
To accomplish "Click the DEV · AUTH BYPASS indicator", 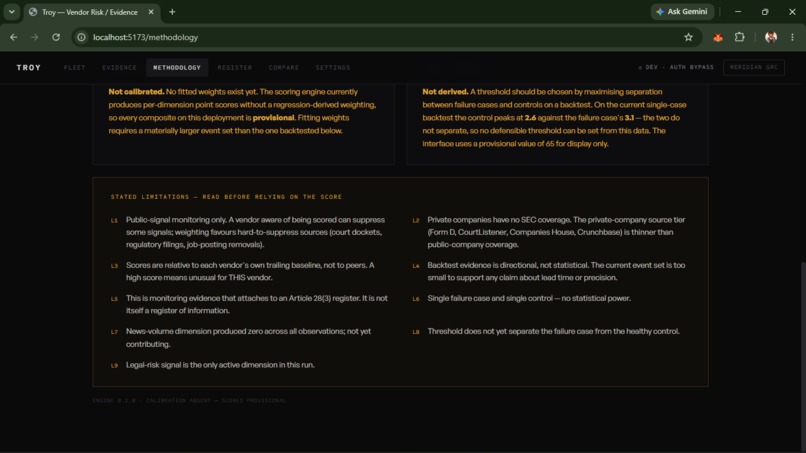I will click(675, 67).
